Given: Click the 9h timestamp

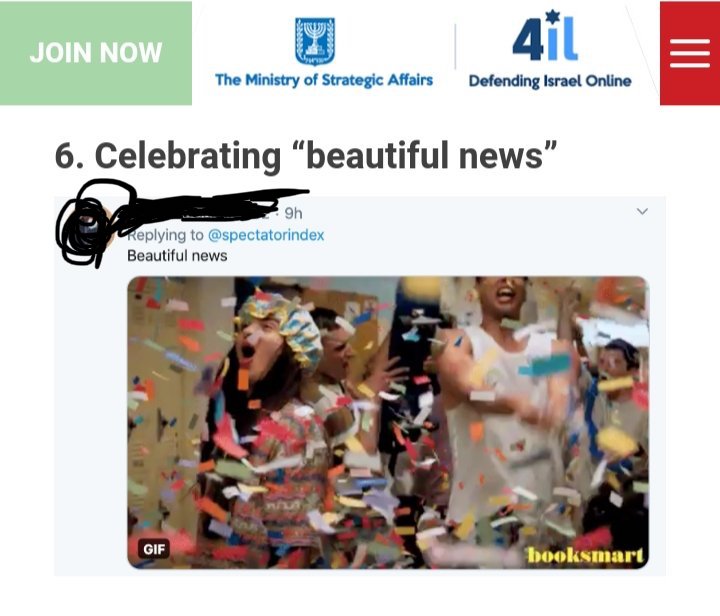Looking at the screenshot, I should (293, 213).
